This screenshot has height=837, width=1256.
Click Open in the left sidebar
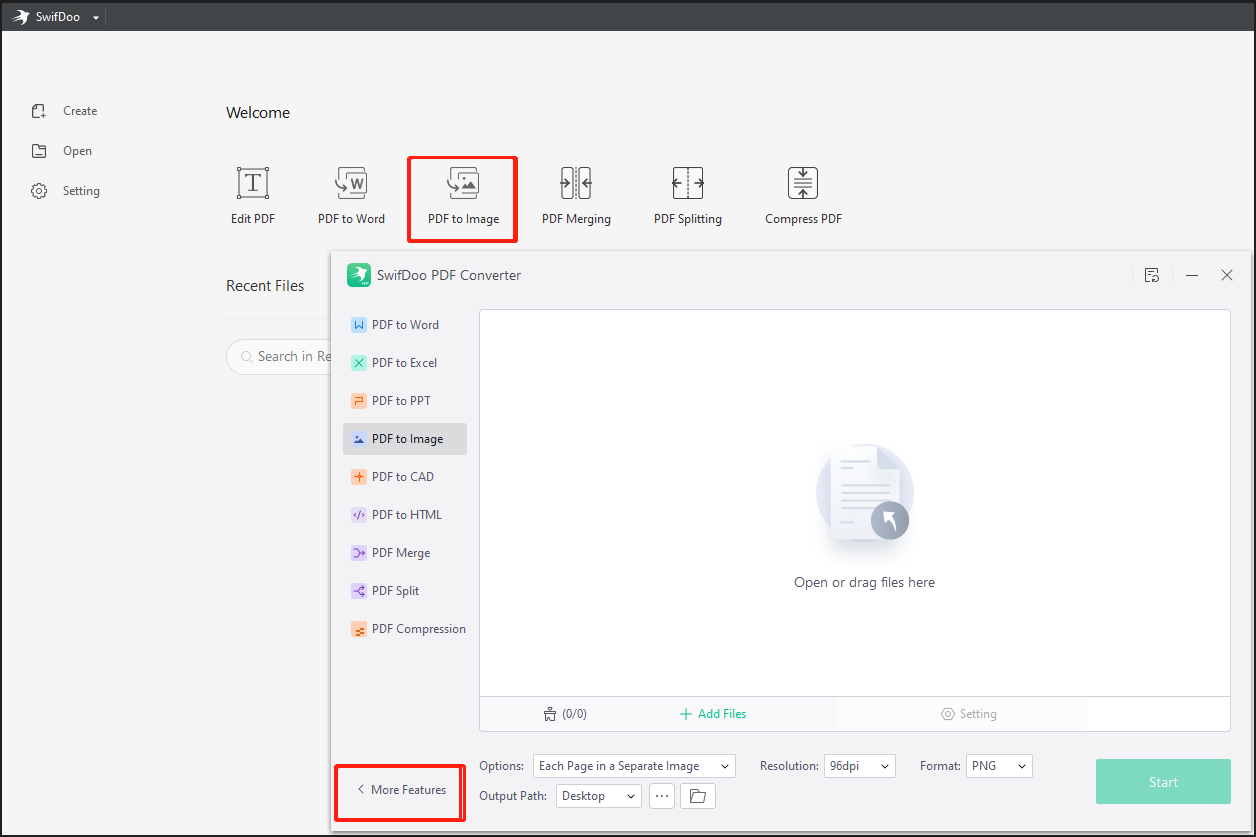click(x=62, y=151)
